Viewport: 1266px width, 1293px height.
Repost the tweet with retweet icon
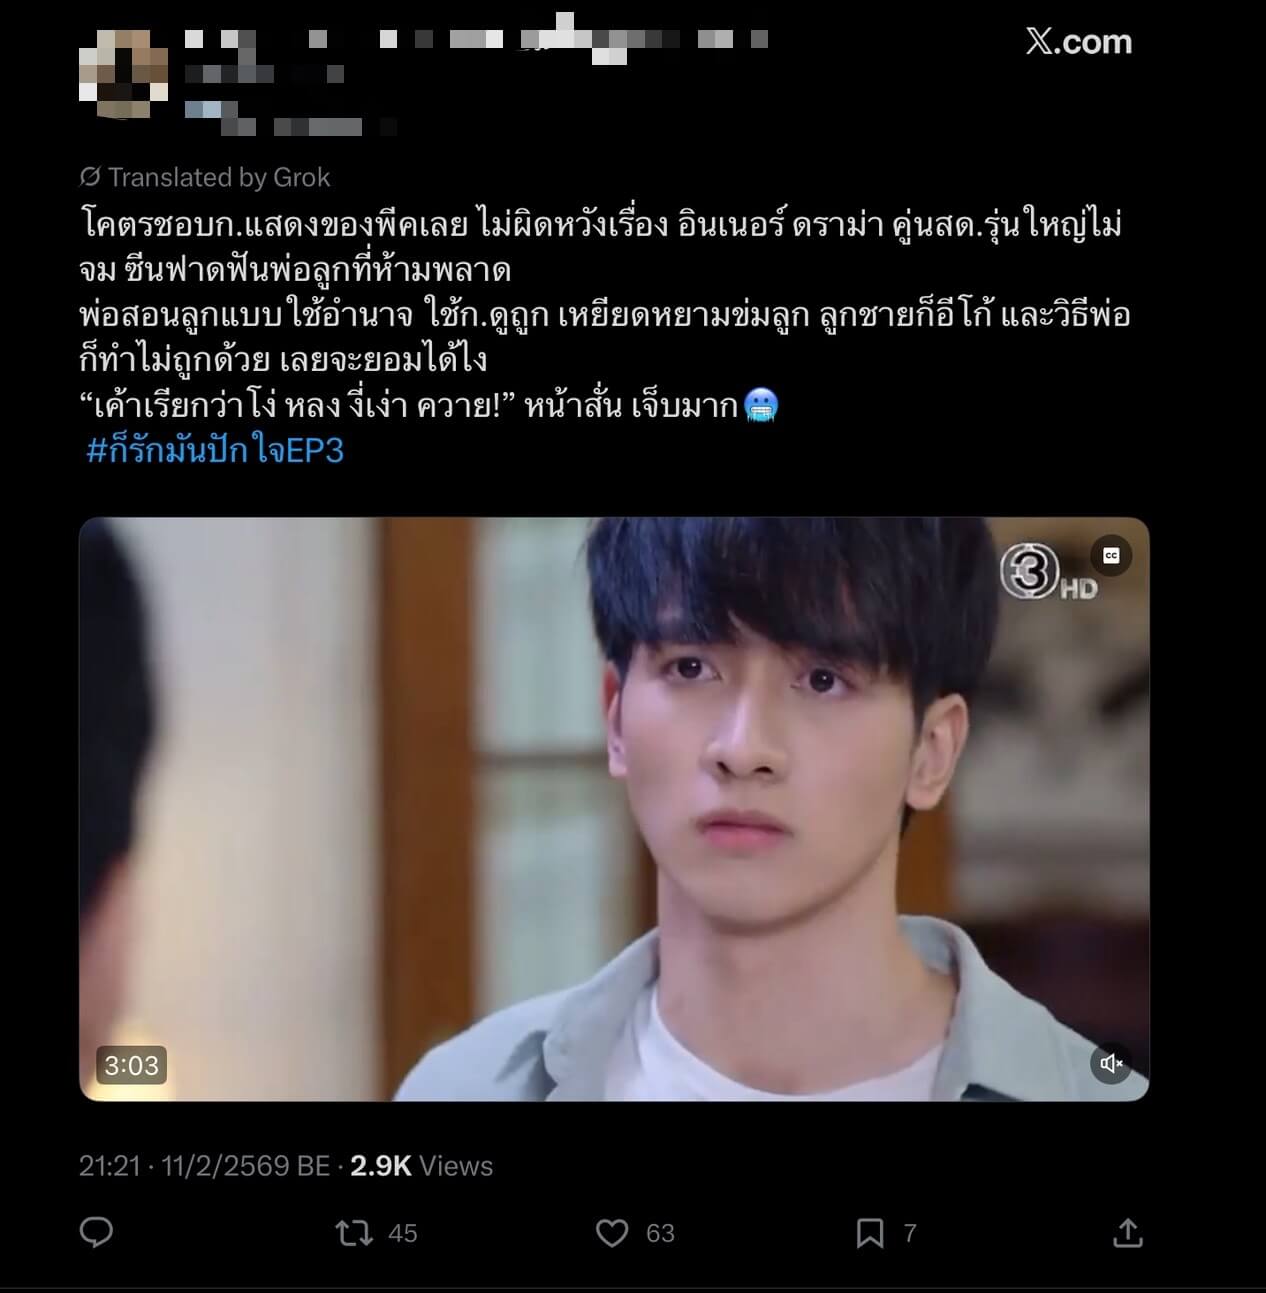pyautogui.click(x=354, y=1233)
